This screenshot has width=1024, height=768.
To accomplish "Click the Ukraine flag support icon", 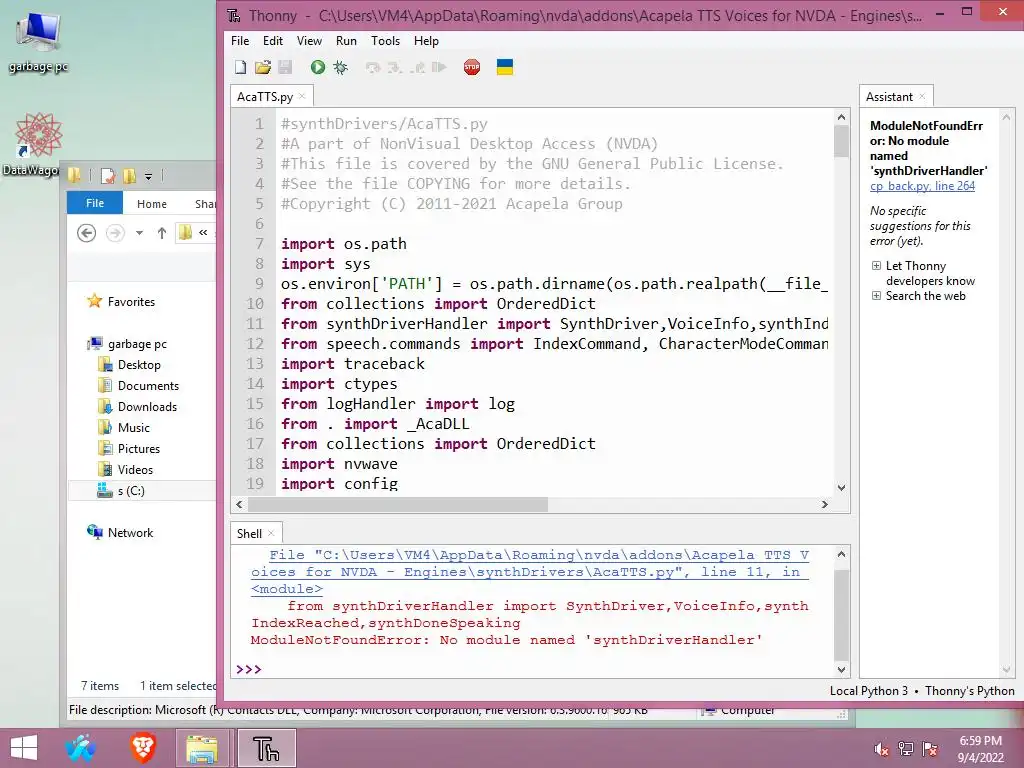I will pyautogui.click(x=505, y=67).
